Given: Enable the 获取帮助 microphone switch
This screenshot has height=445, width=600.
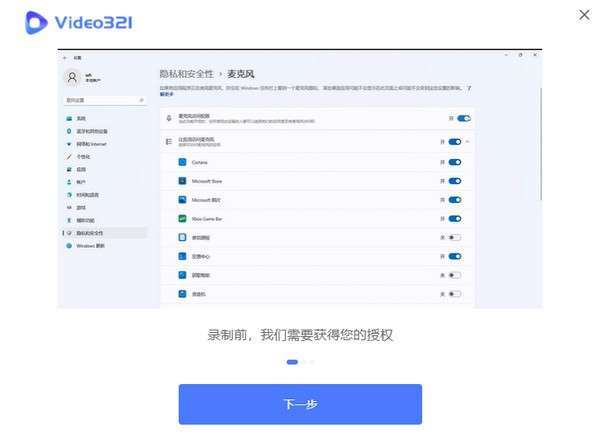Looking at the screenshot, I should coord(455,275).
